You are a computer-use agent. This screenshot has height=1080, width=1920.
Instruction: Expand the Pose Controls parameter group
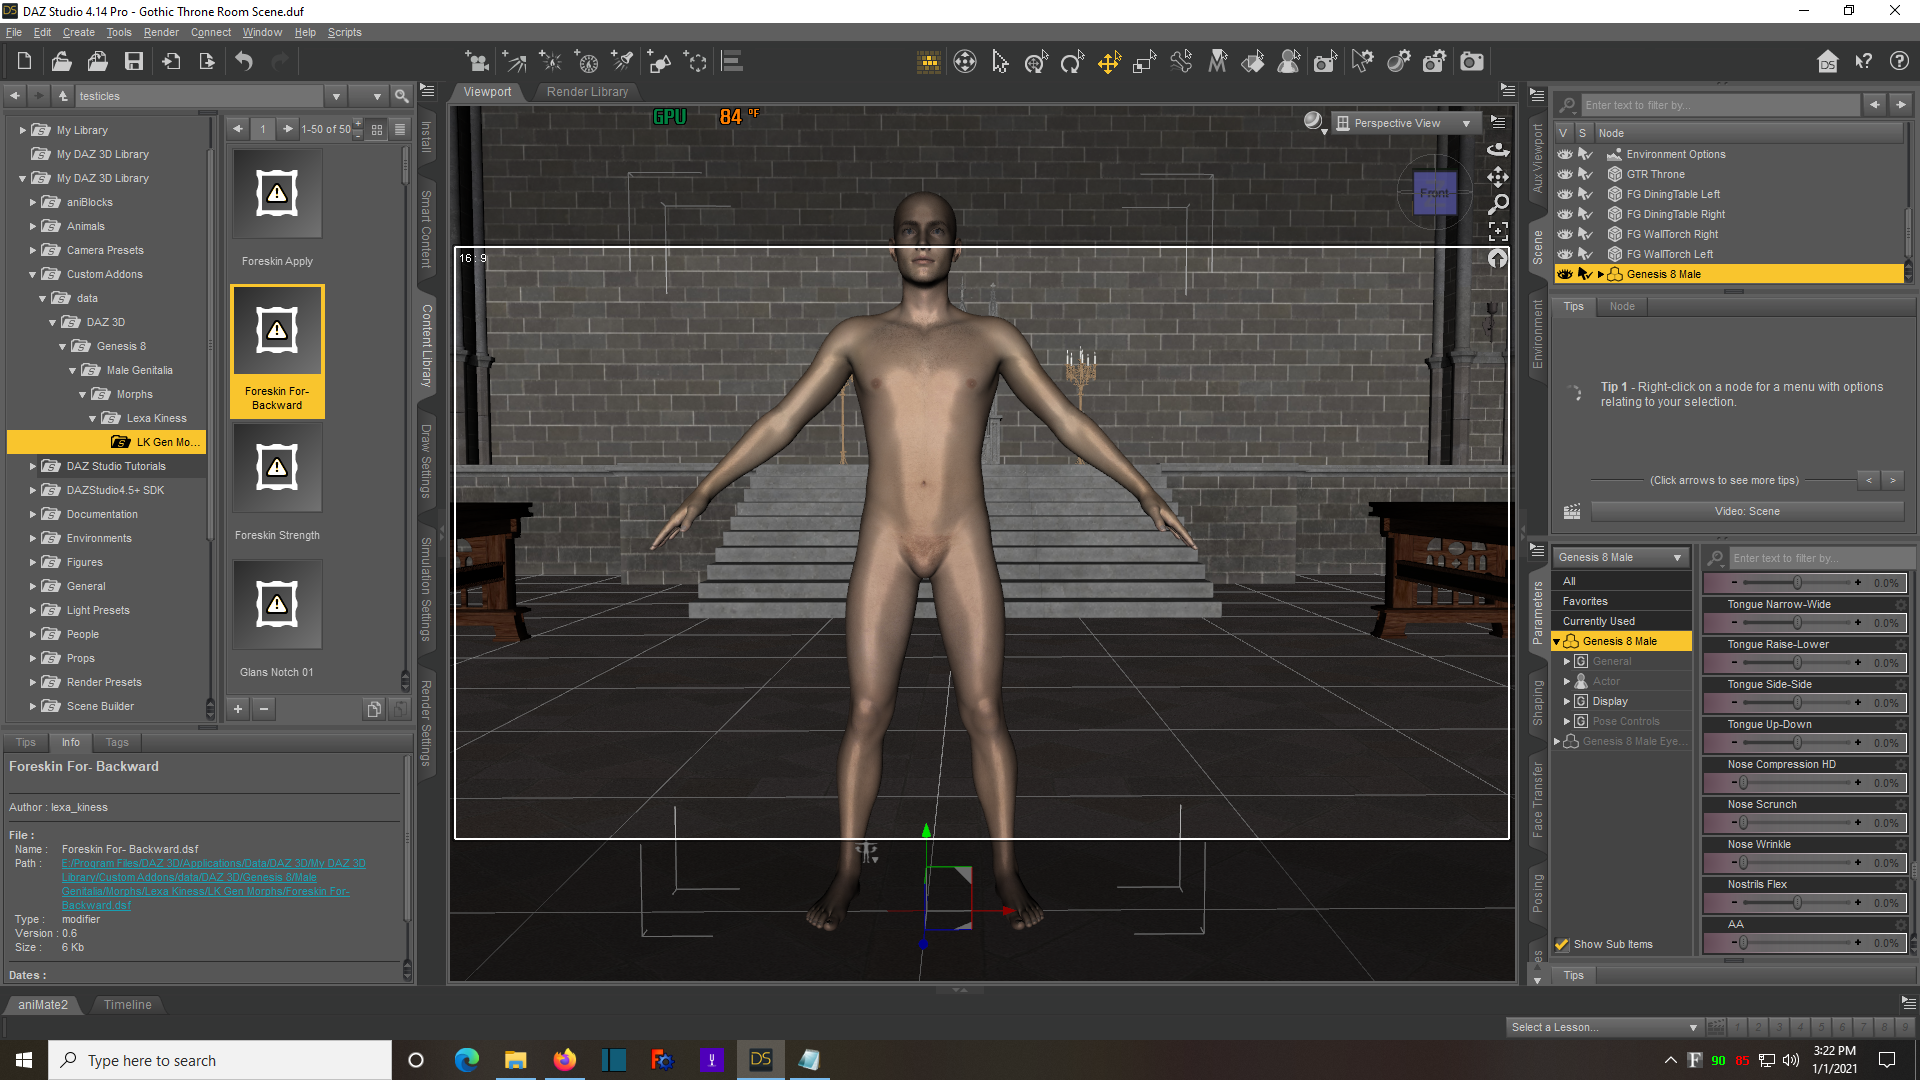(x=1567, y=722)
